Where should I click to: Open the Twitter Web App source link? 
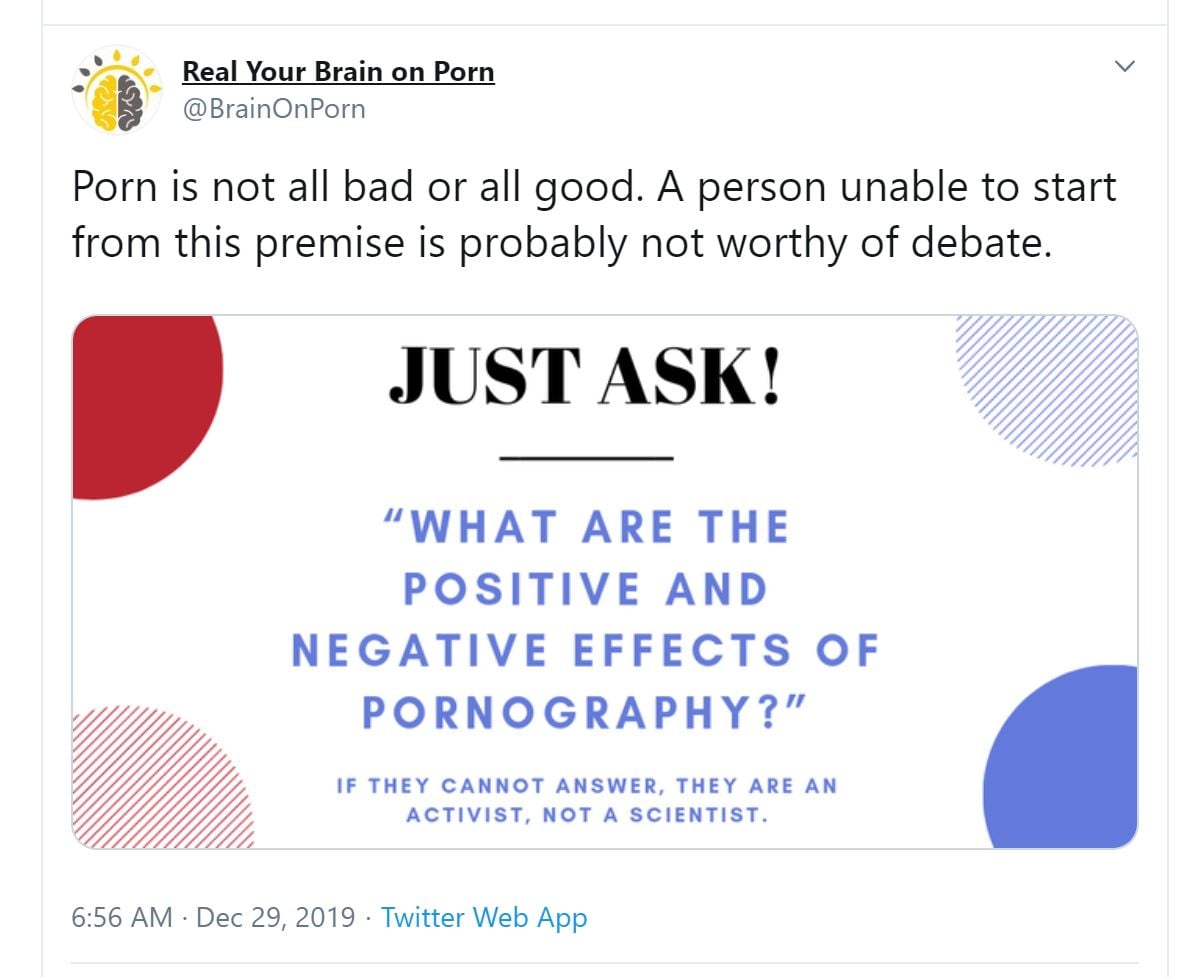(x=484, y=917)
